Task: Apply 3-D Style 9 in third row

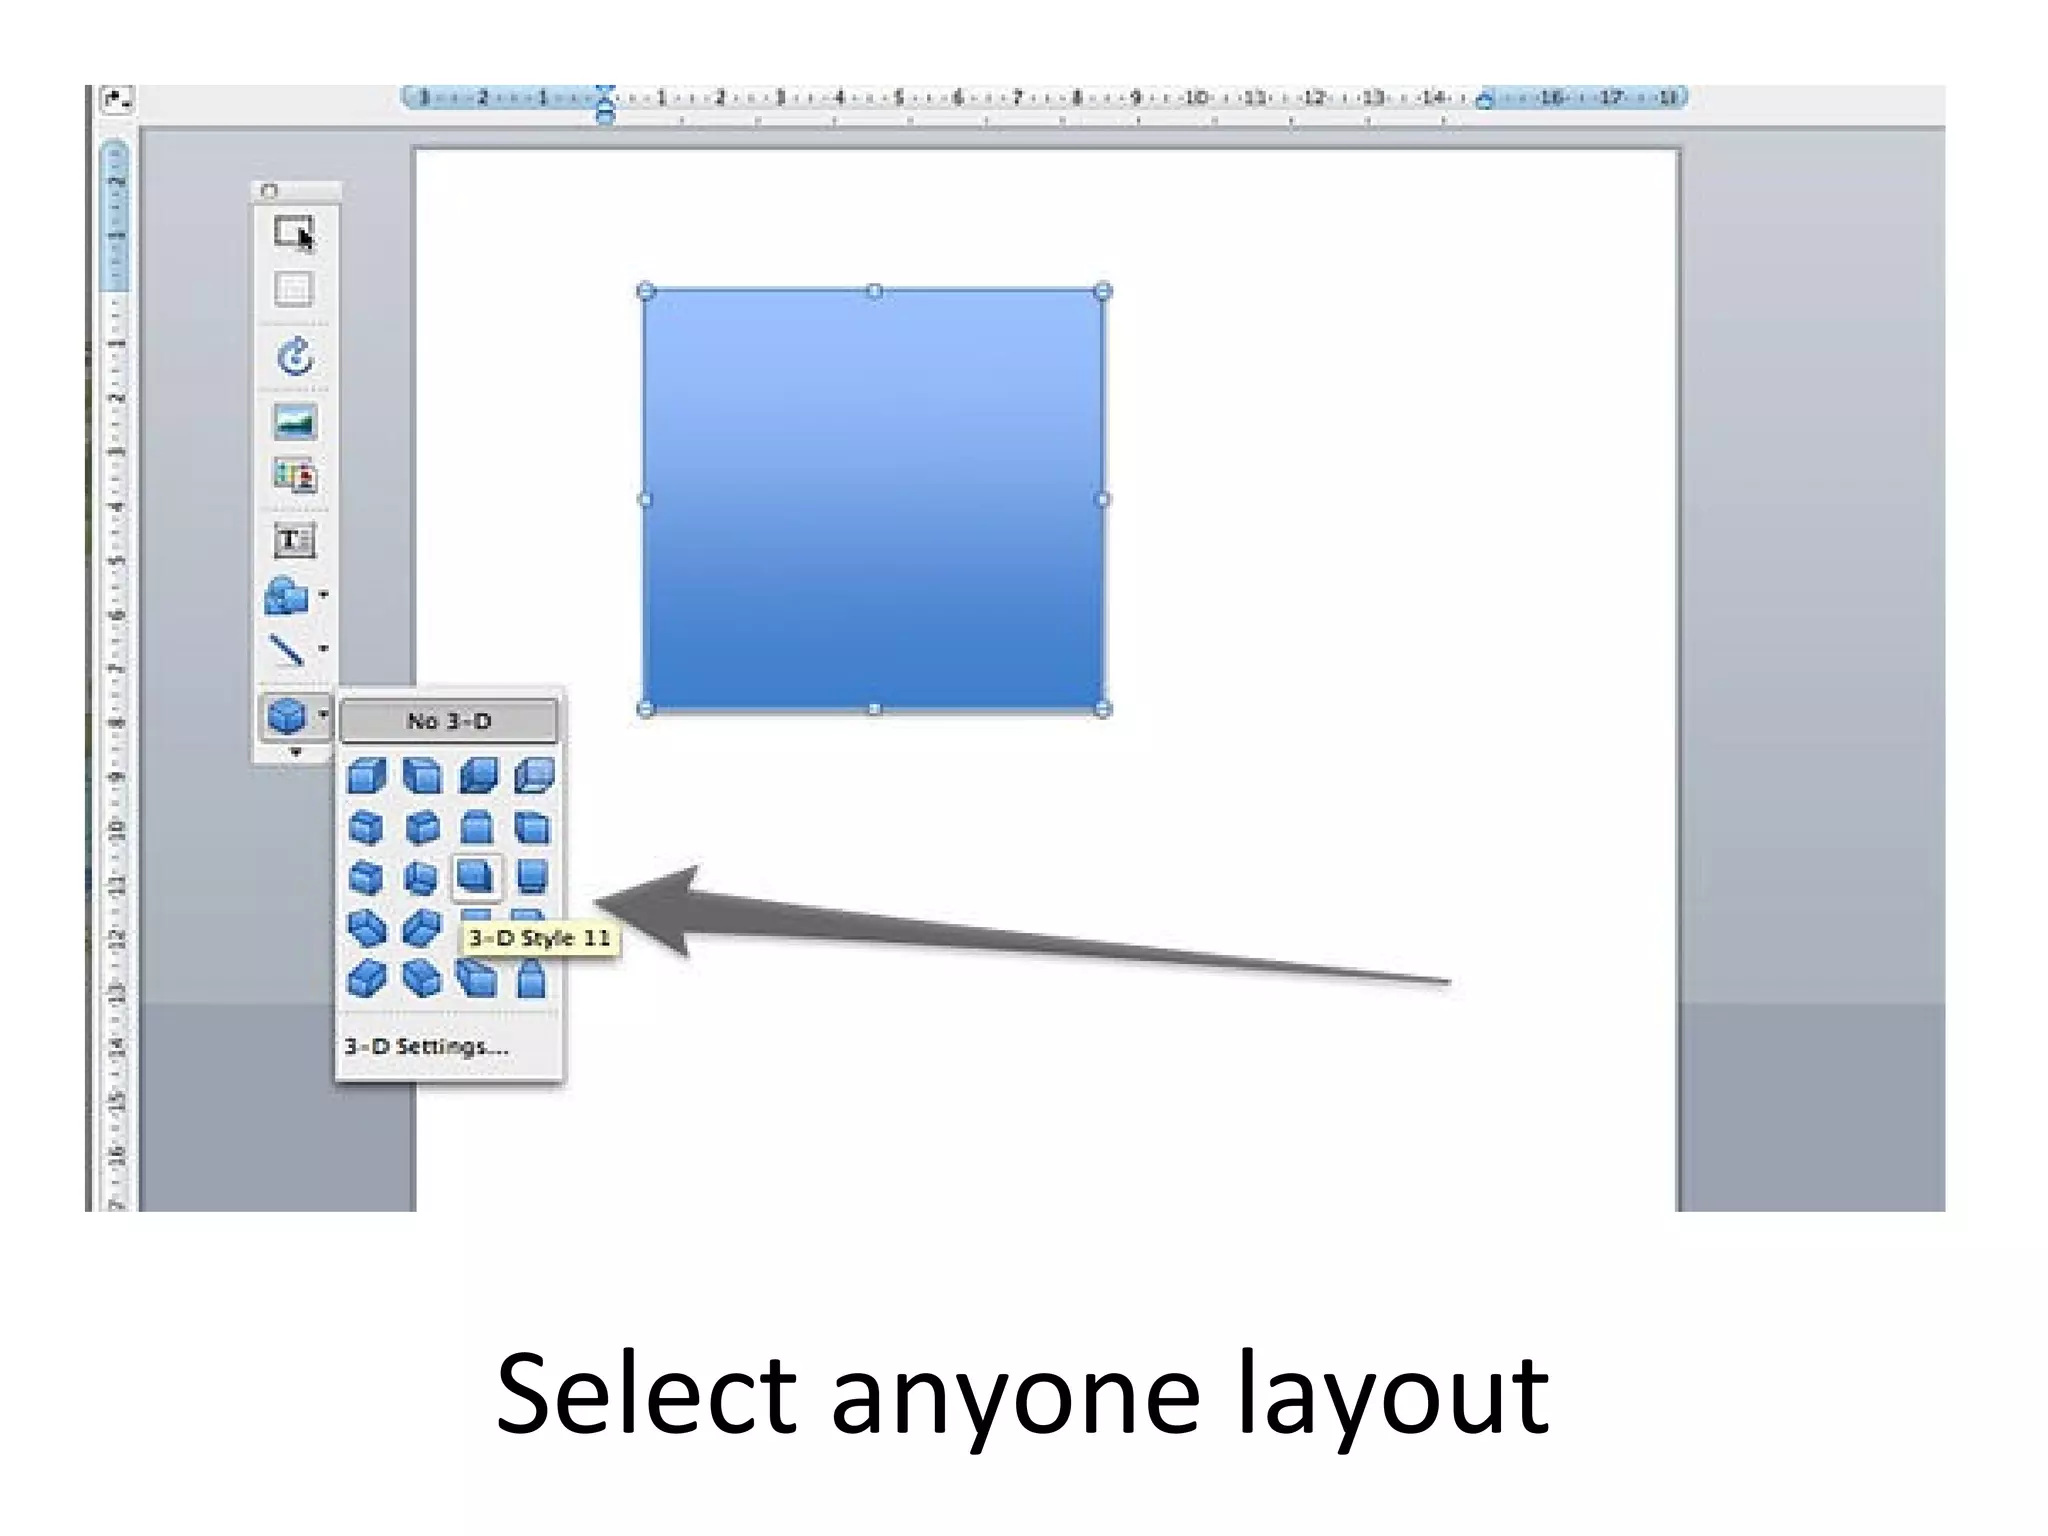Action: tap(367, 878)
